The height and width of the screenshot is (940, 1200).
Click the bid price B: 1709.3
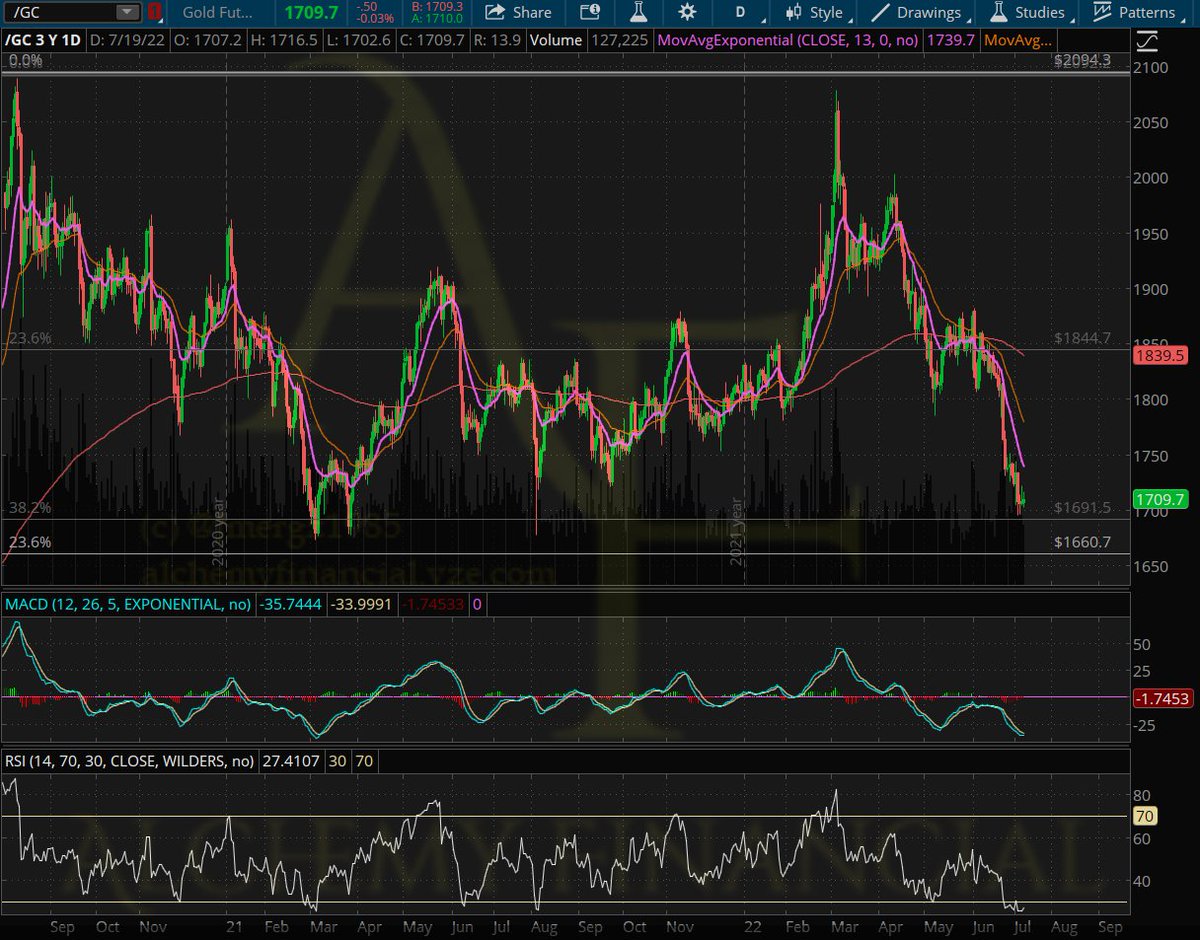point(438,7)
